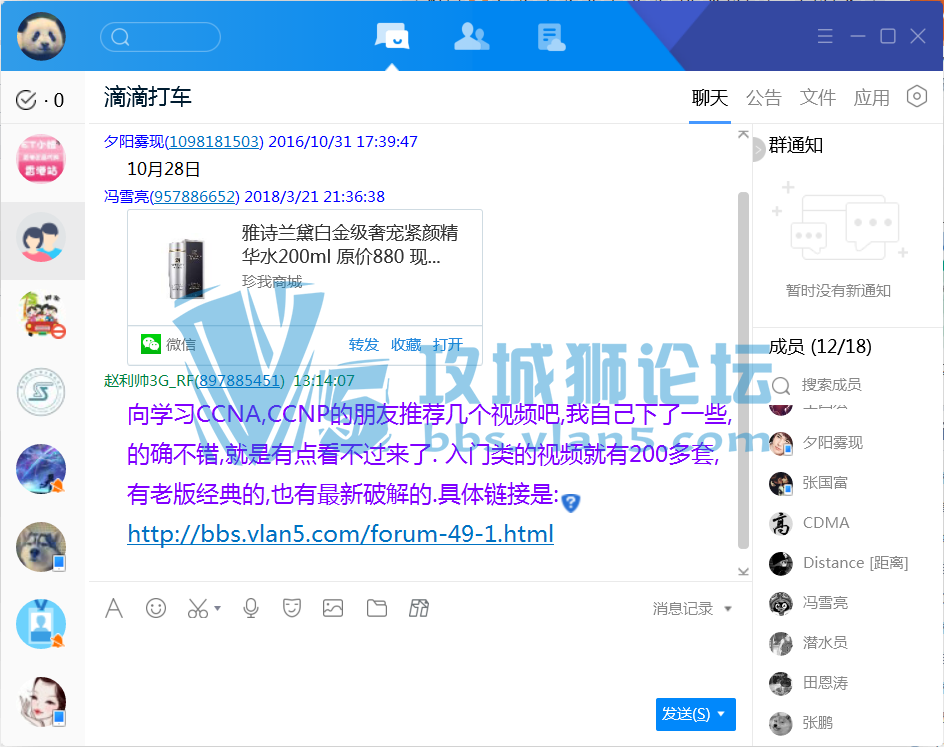This screenshot has width=944, height=747.
Task: Open the main menu hamburger icon
Action: (x=825, y=36)
